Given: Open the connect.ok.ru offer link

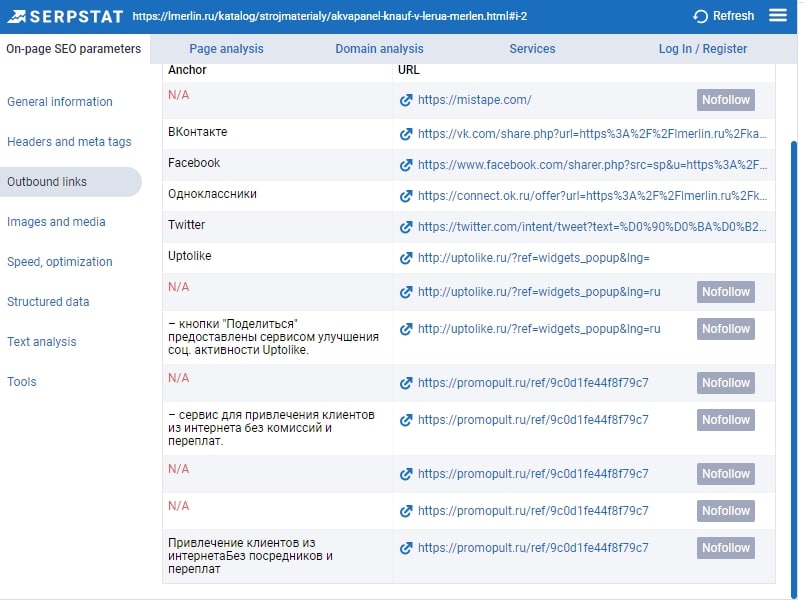Looking at the screenshot, I should [592, 195].
